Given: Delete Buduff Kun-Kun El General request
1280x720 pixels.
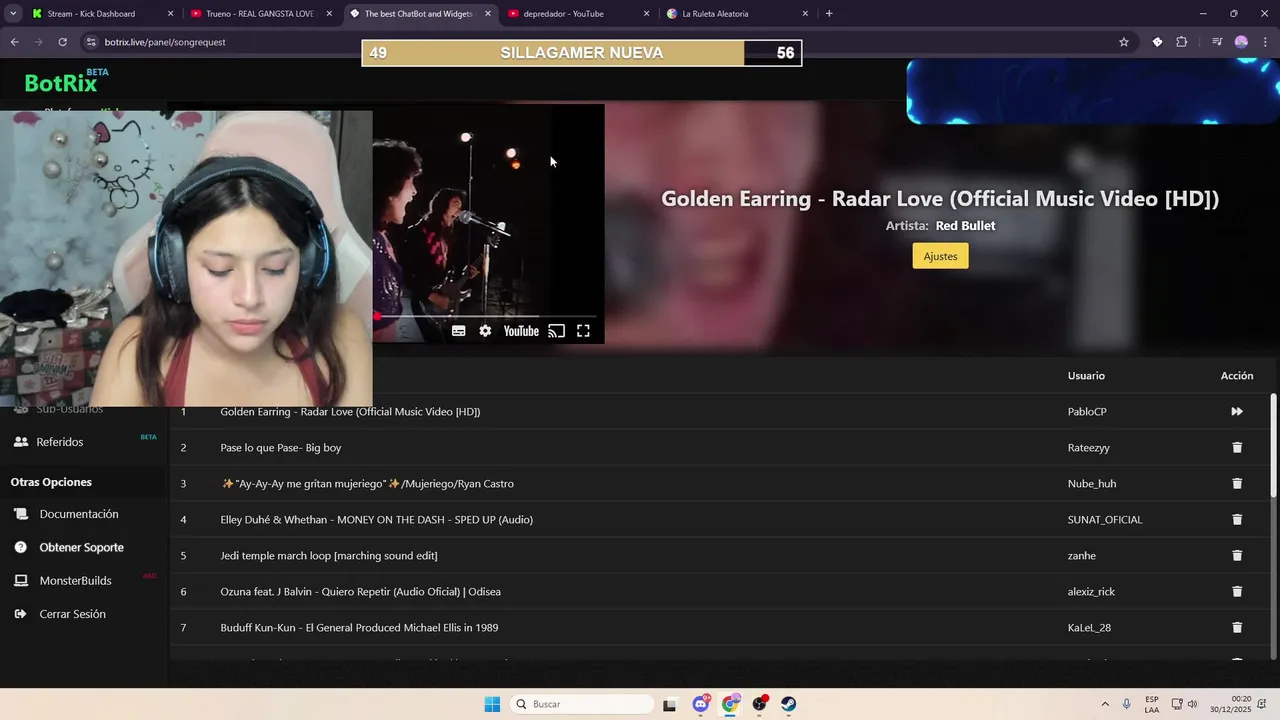Looking at the screenshot, I should pos(1237,628).
